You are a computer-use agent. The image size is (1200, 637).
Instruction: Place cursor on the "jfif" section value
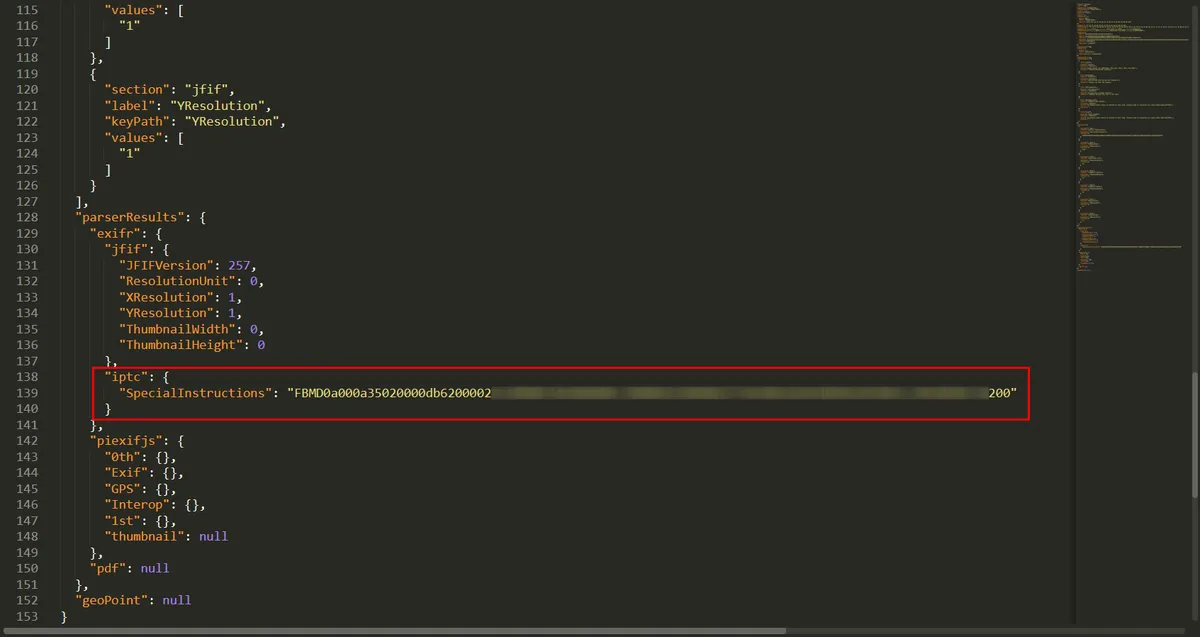coord(208,89)
